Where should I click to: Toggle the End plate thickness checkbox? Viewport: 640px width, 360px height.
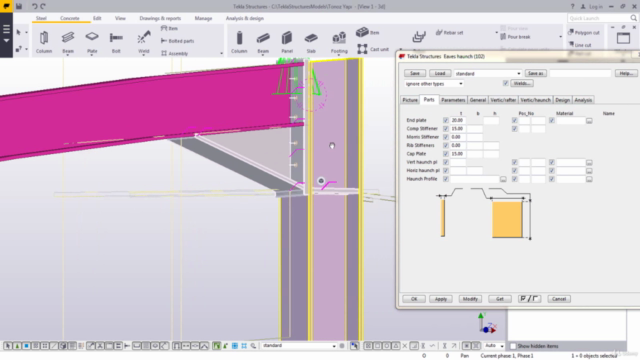pyautogui.click(x=446, y=120)
